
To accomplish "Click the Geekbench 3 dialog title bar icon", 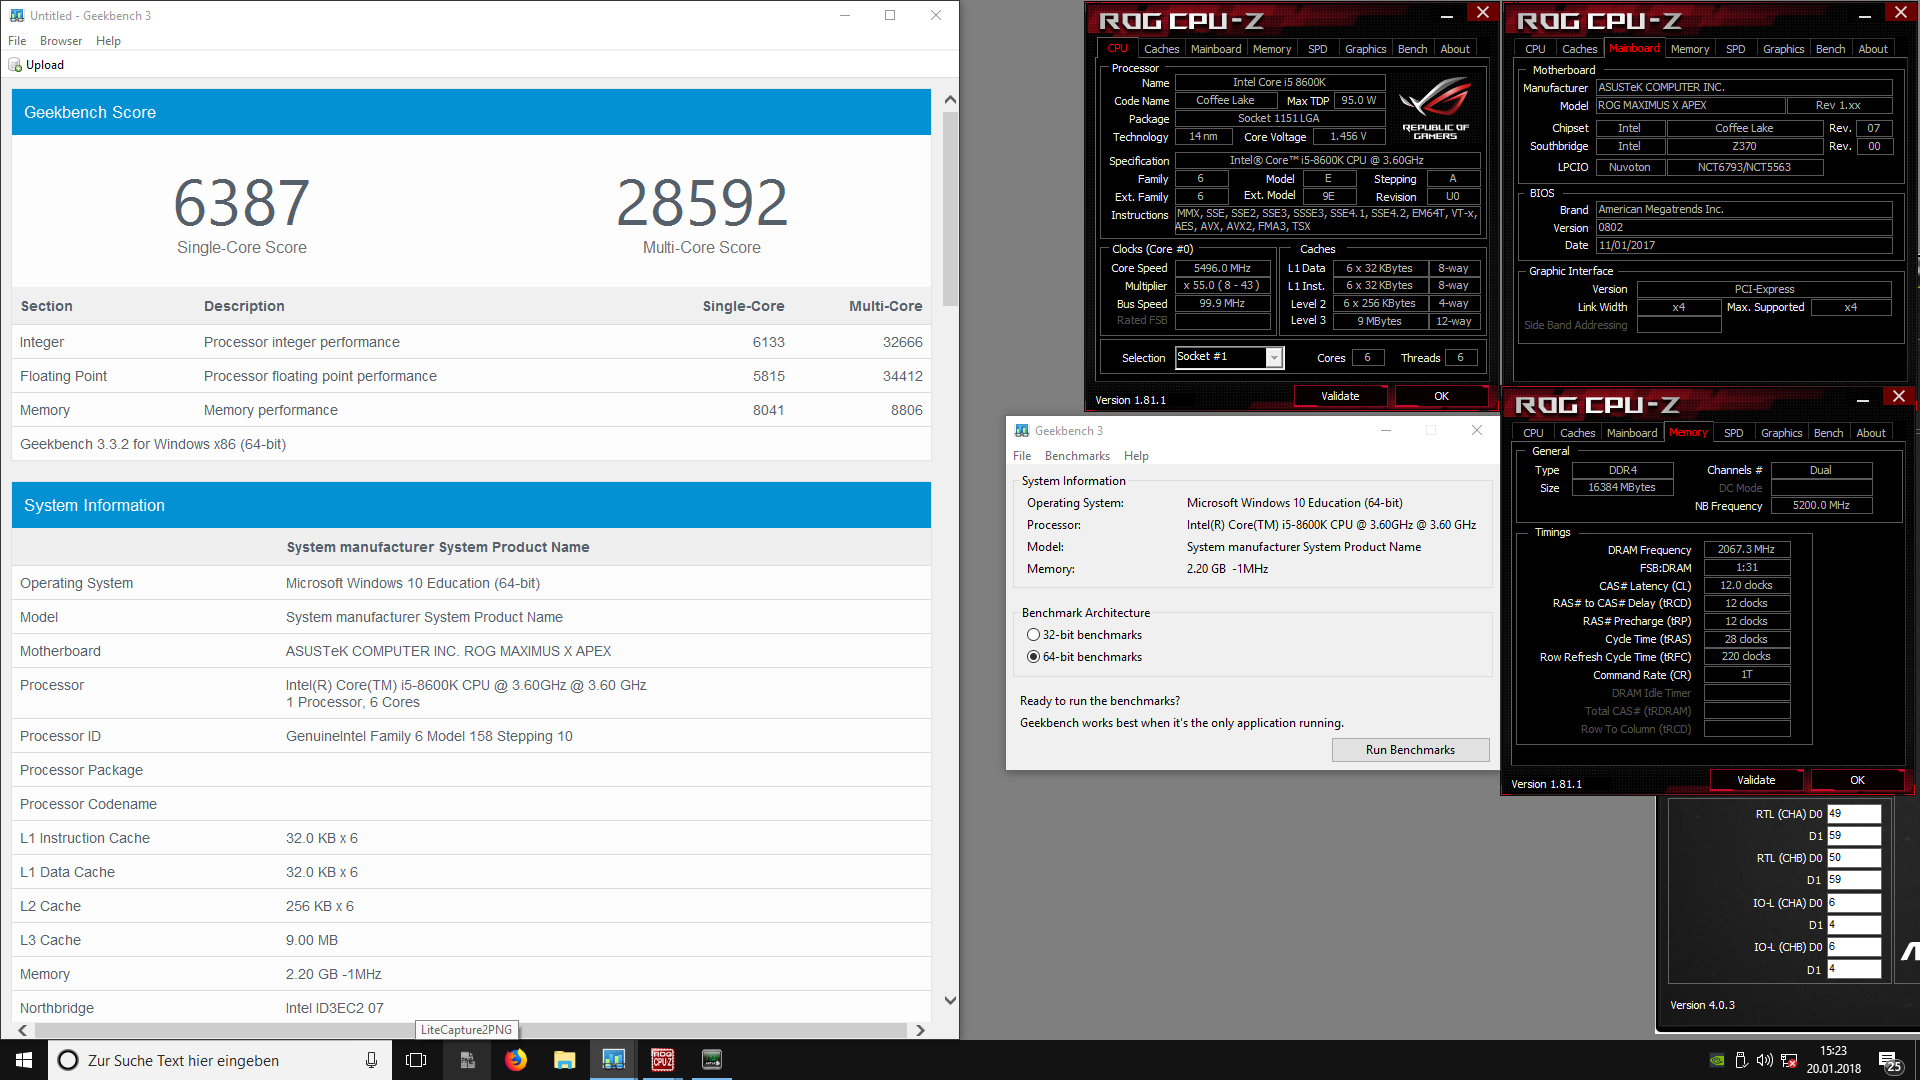I will [x=1022, y=430].
